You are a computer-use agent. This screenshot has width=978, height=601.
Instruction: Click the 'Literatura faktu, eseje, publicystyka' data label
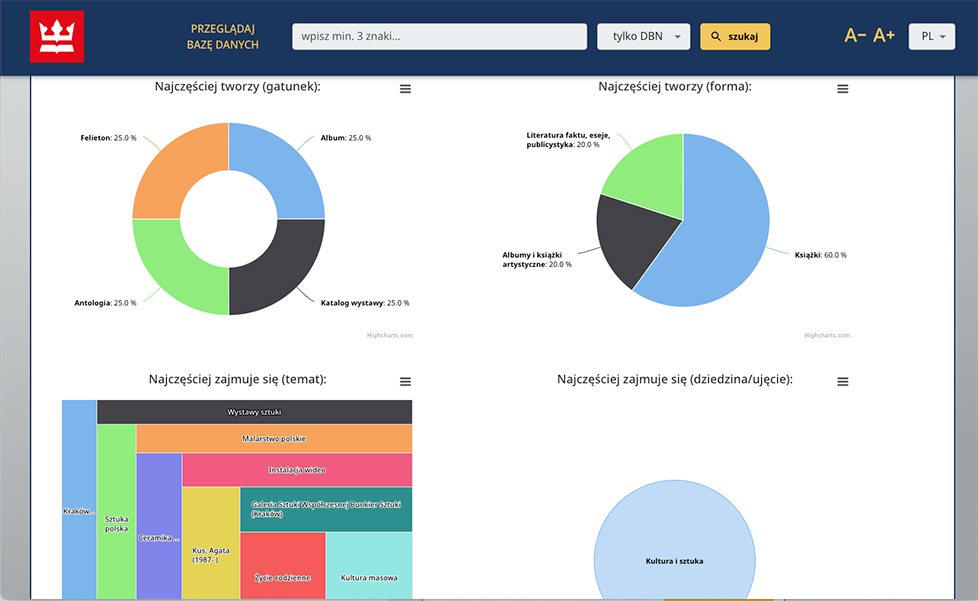568,140
